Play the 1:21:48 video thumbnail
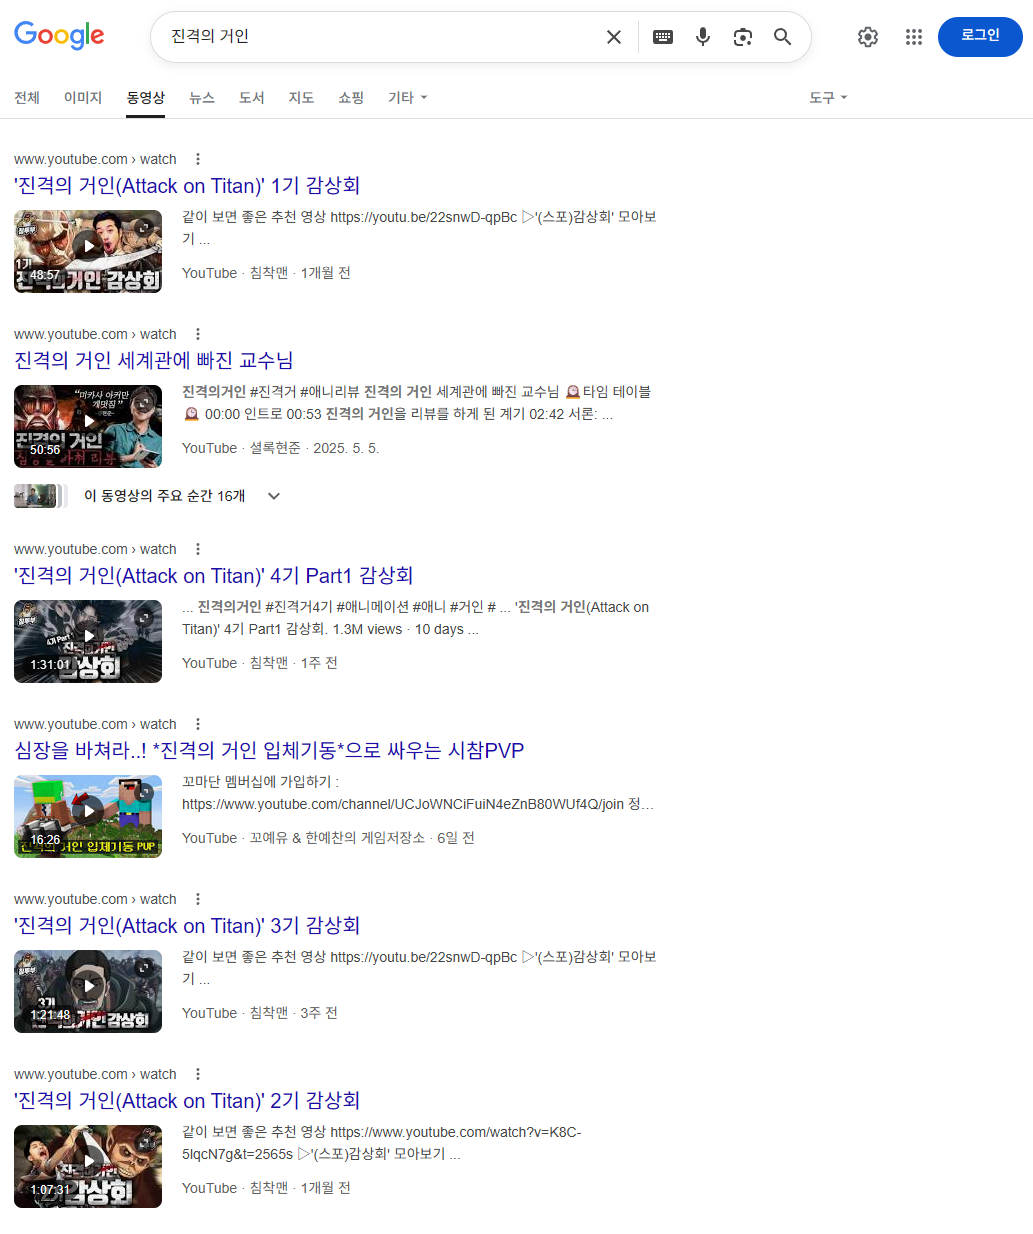This screenshot has height=1234, width=1033. 88,991
